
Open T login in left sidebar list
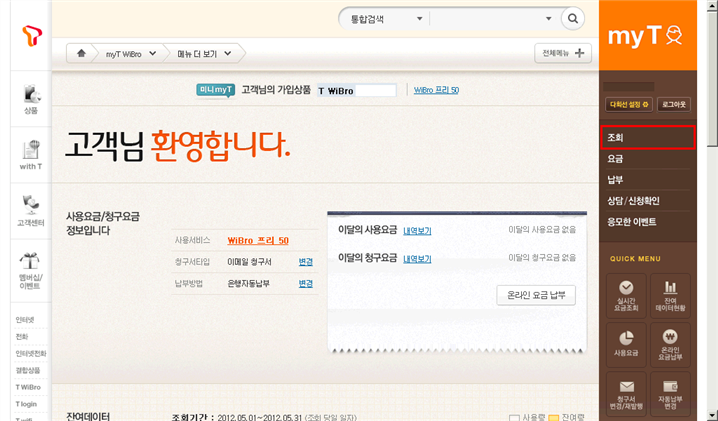(x=26, y=404)
